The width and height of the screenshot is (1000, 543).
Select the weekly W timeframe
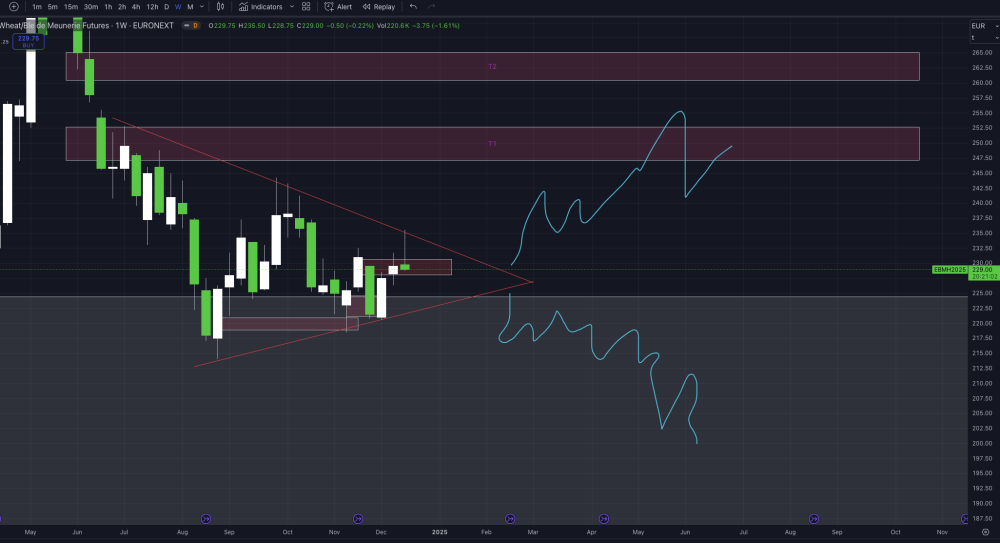(x=178, y=7)
